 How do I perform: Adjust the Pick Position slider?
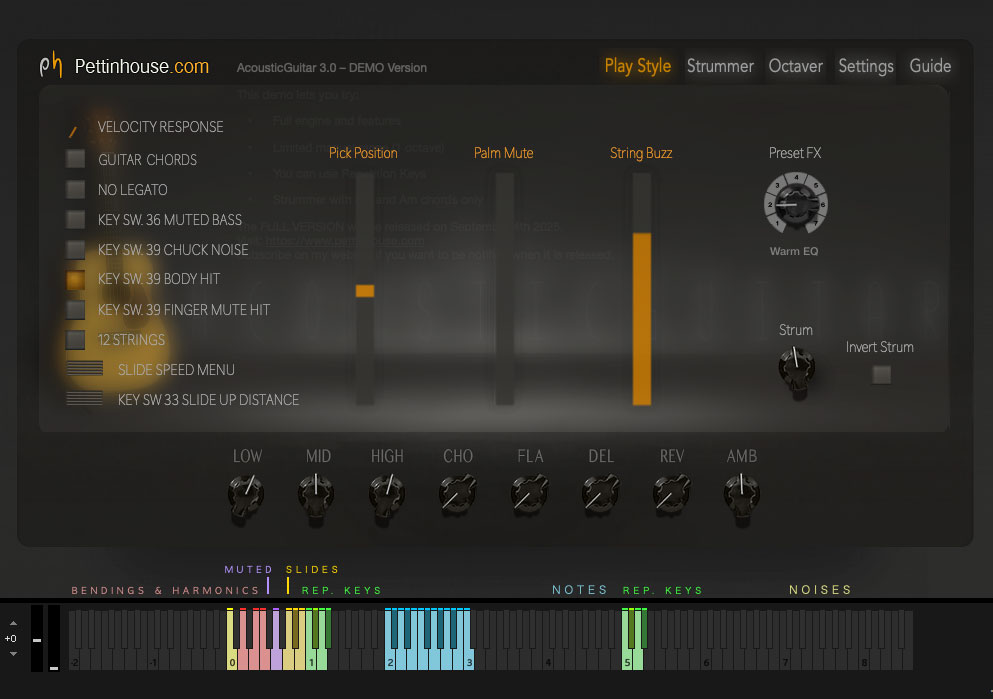point(365,289)
